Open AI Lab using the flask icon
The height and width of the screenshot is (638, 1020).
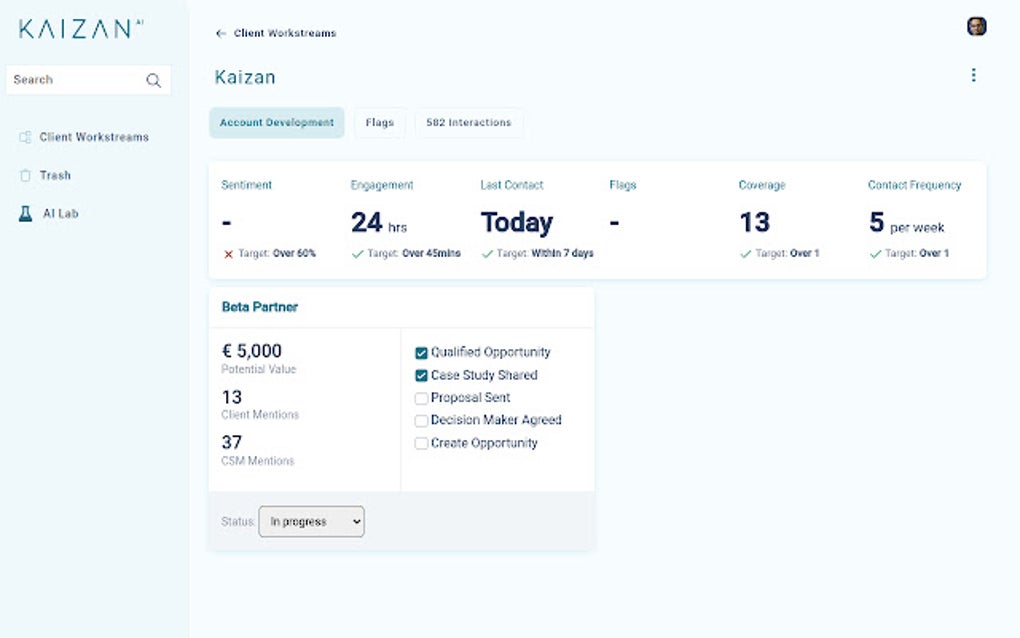click(x=26, y=212)
